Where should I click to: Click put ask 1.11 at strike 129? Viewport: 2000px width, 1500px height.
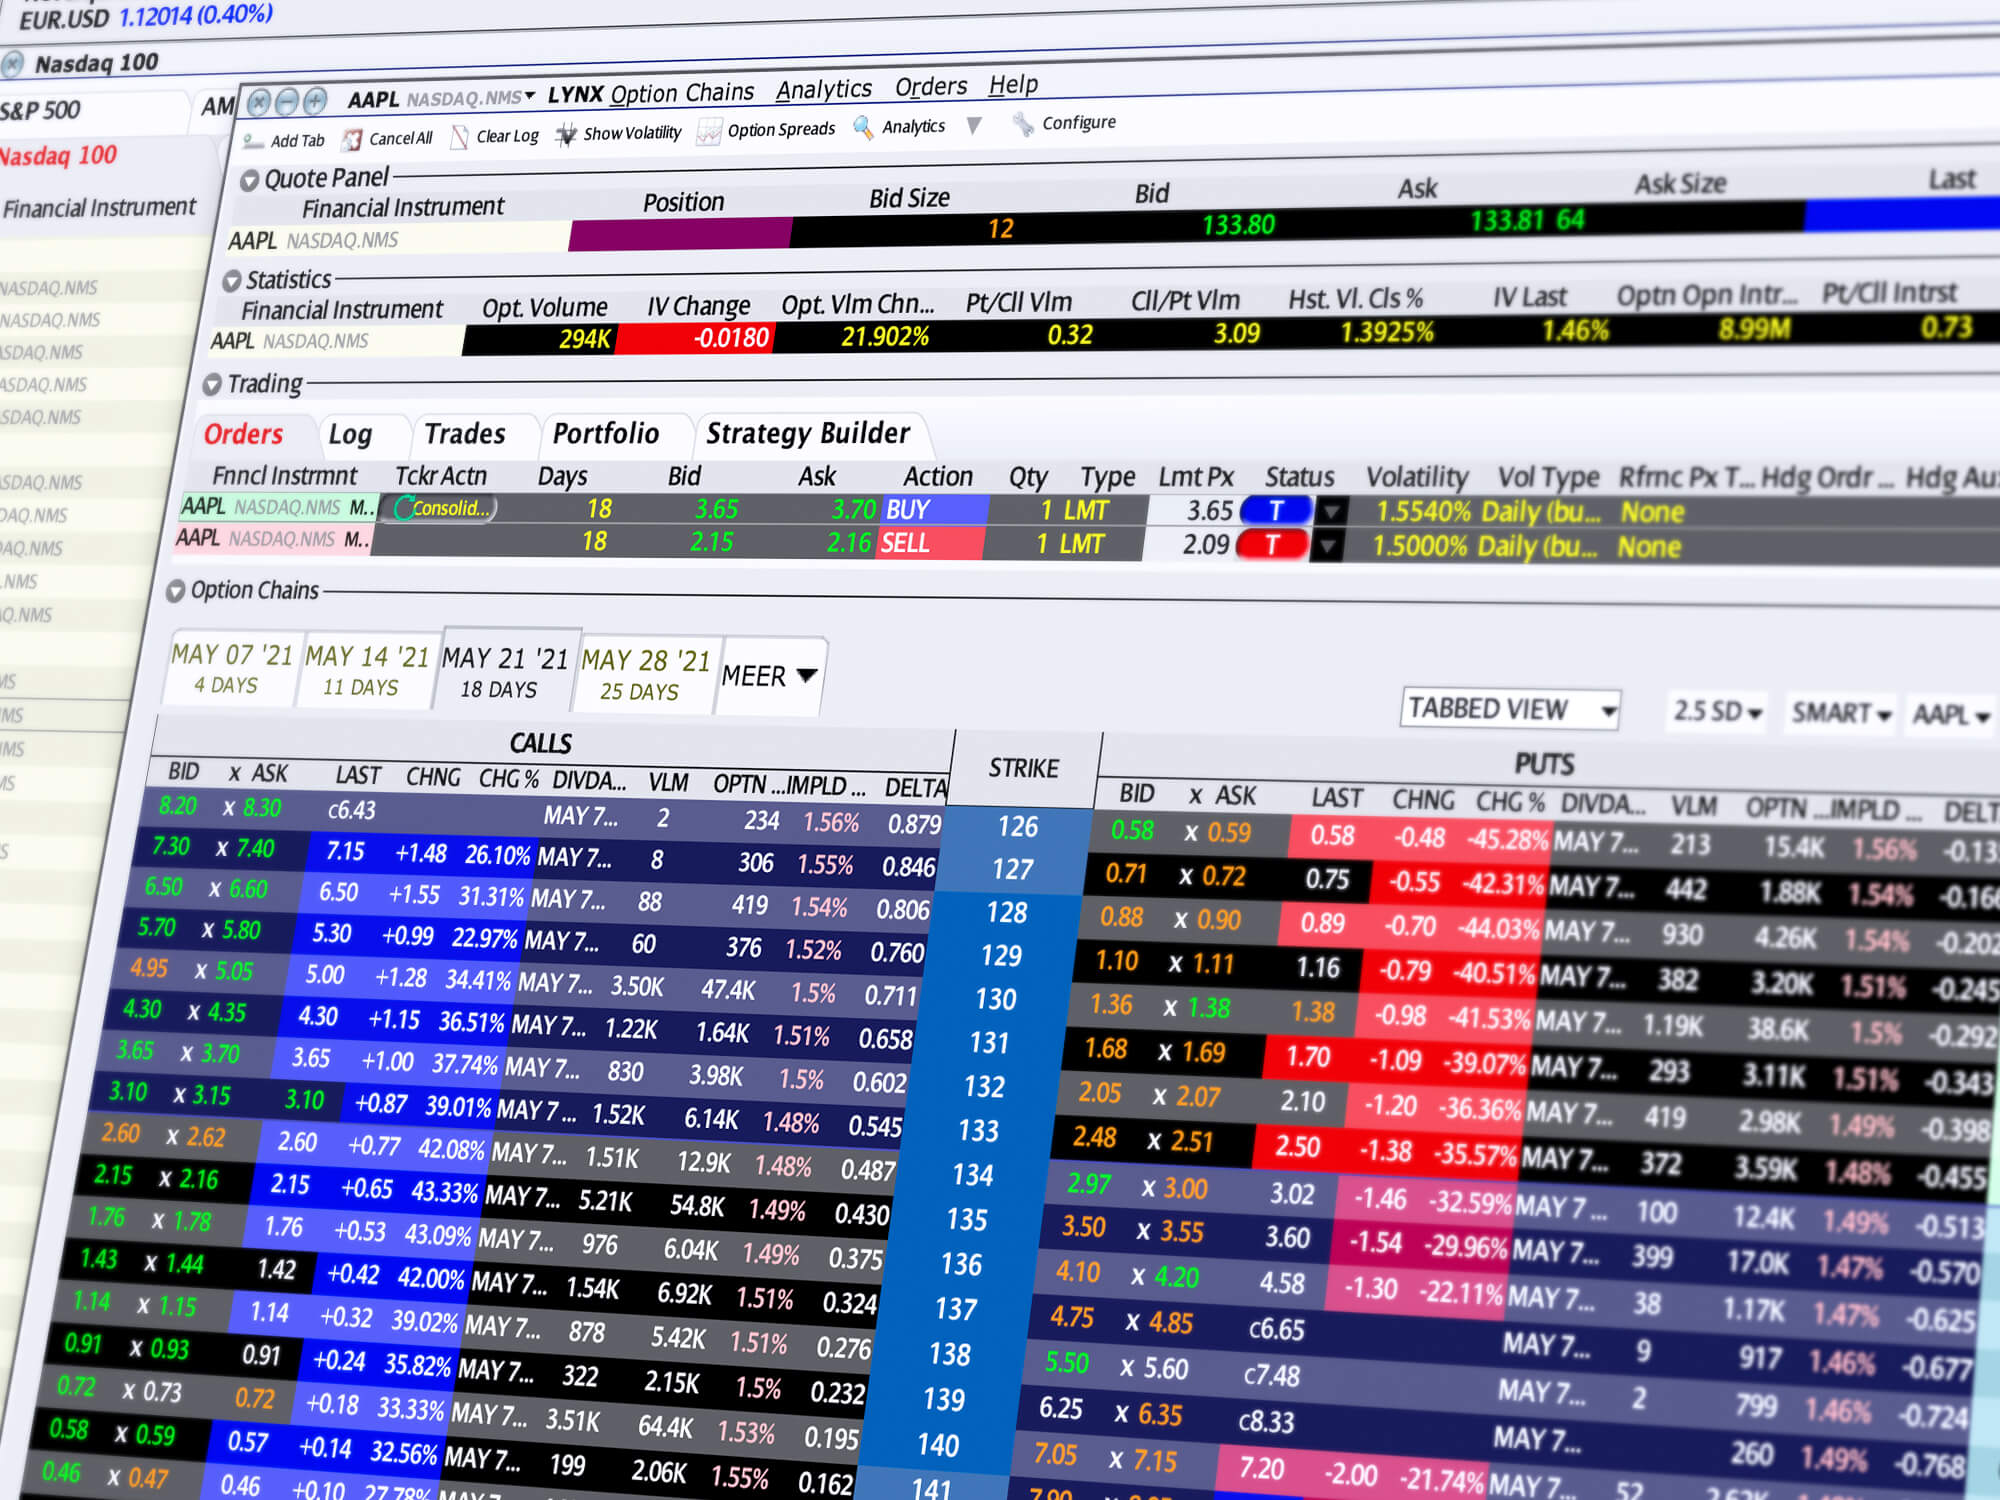coord(1213,964)
